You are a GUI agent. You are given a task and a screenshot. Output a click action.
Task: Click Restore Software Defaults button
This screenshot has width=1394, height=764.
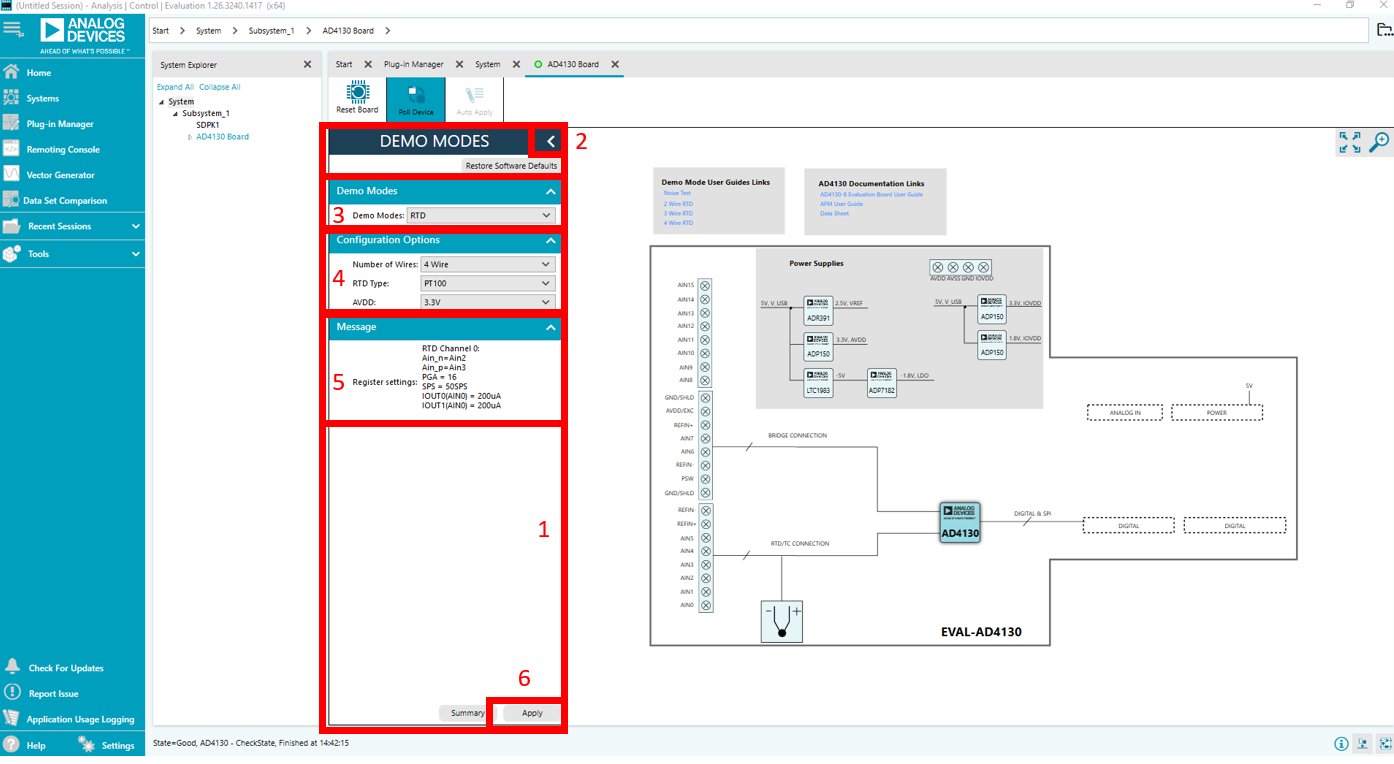(512, 166)
